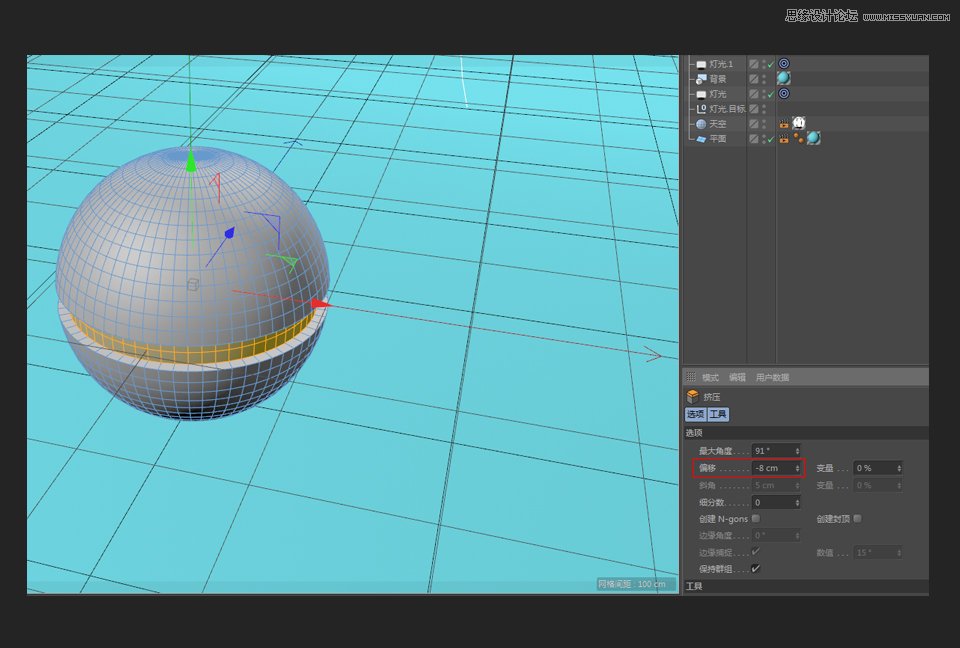Click the phong tag on the 平面 layer
This screenshot has height=648, width=960.
point(800,138)
